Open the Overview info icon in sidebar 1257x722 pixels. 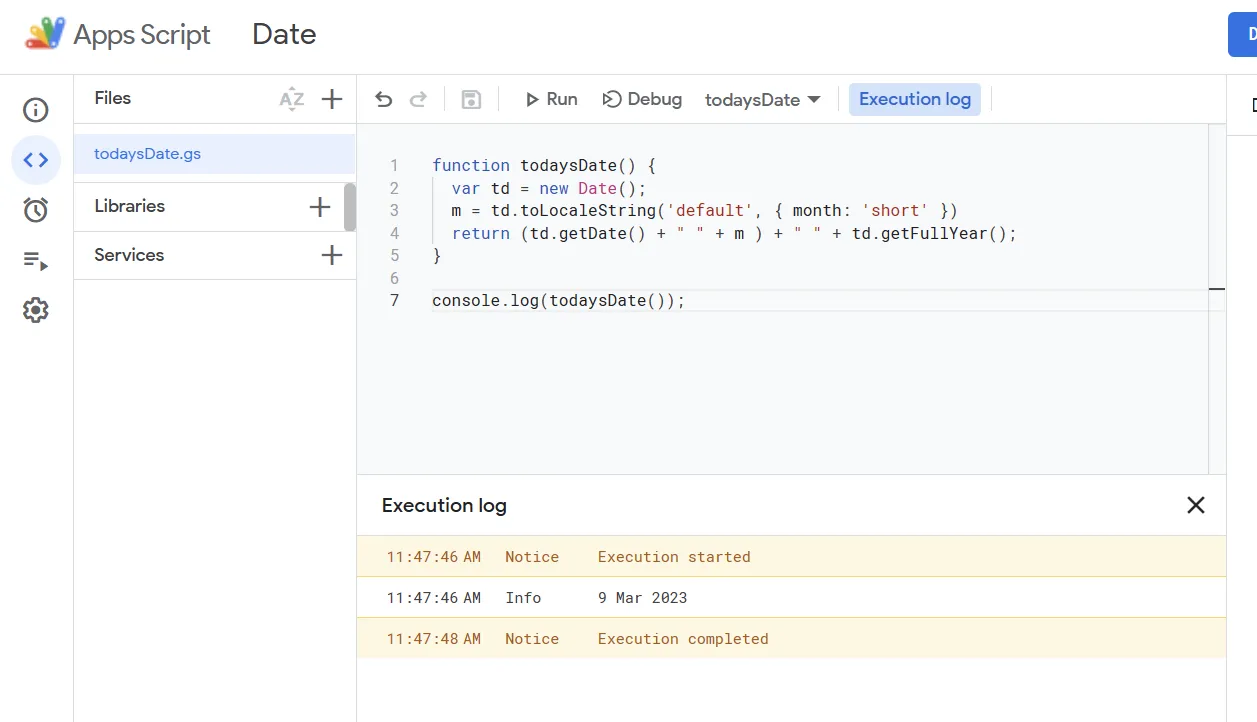(x=36, y=110)
